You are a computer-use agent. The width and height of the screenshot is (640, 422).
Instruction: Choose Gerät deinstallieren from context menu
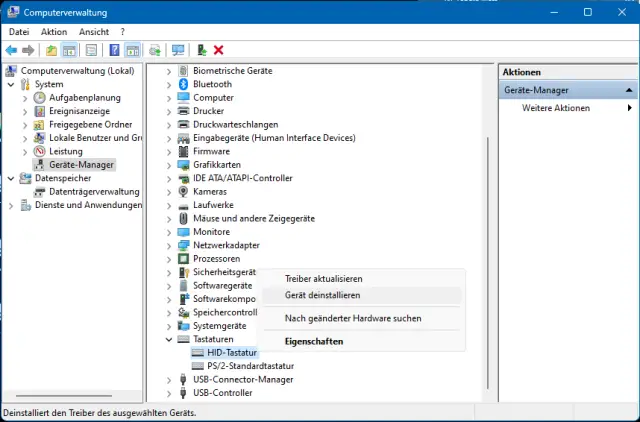(x=323, y=295)
